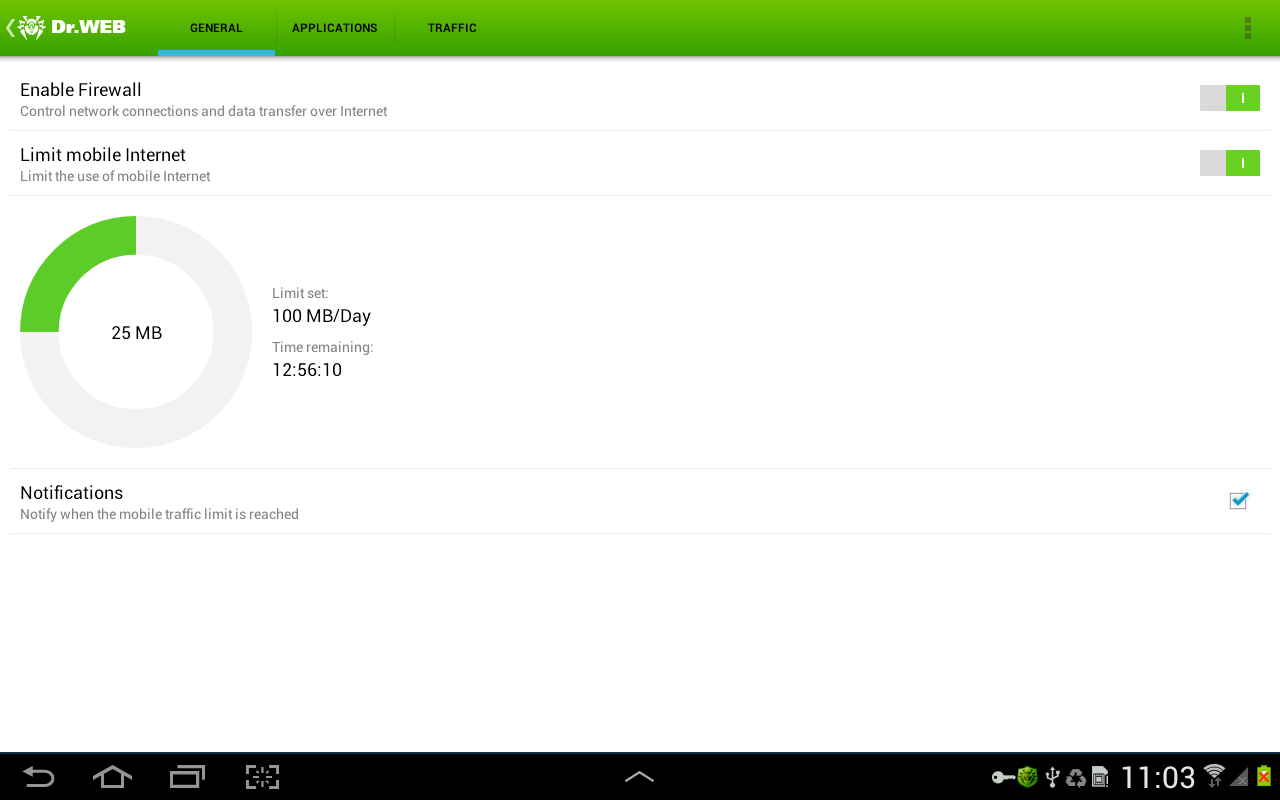Toggle the Limit mobile Internet switch
Image resolution: width=1280 pixels, height=800 pixels.
[x=1230, y=163]
